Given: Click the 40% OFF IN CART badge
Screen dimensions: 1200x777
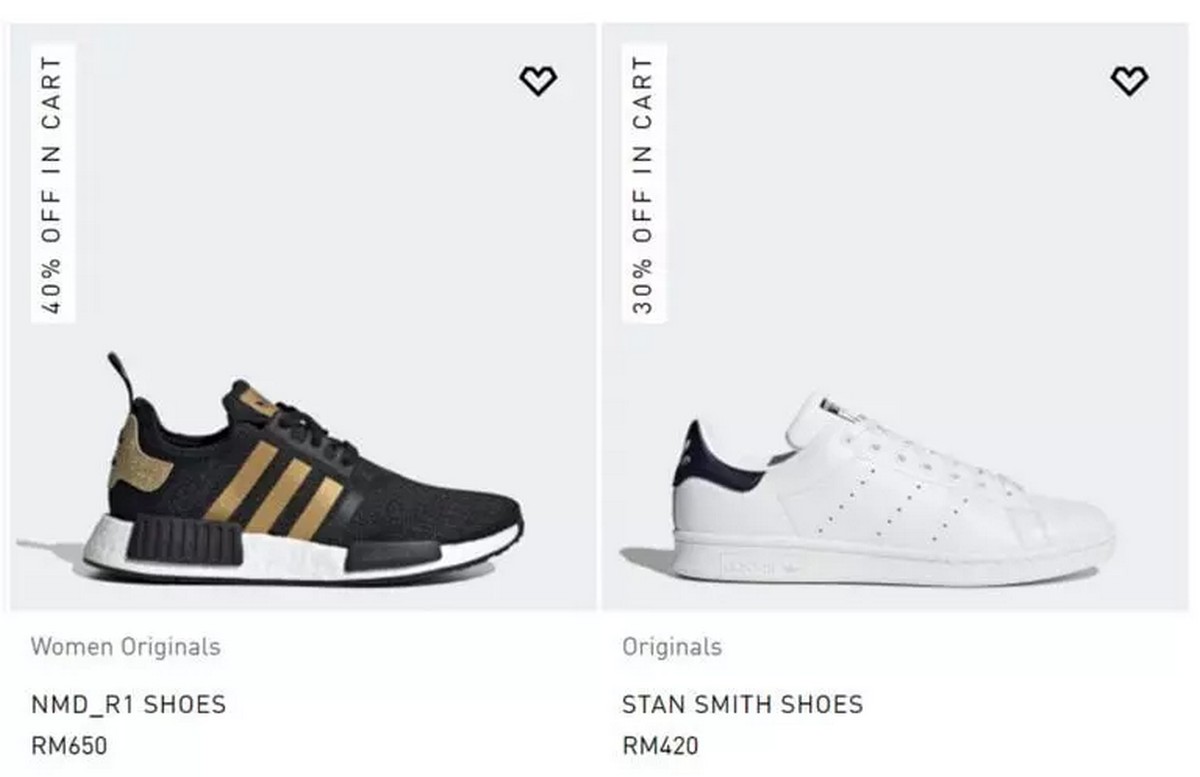Looking at the screenshot, I should [x=53, y=183].
